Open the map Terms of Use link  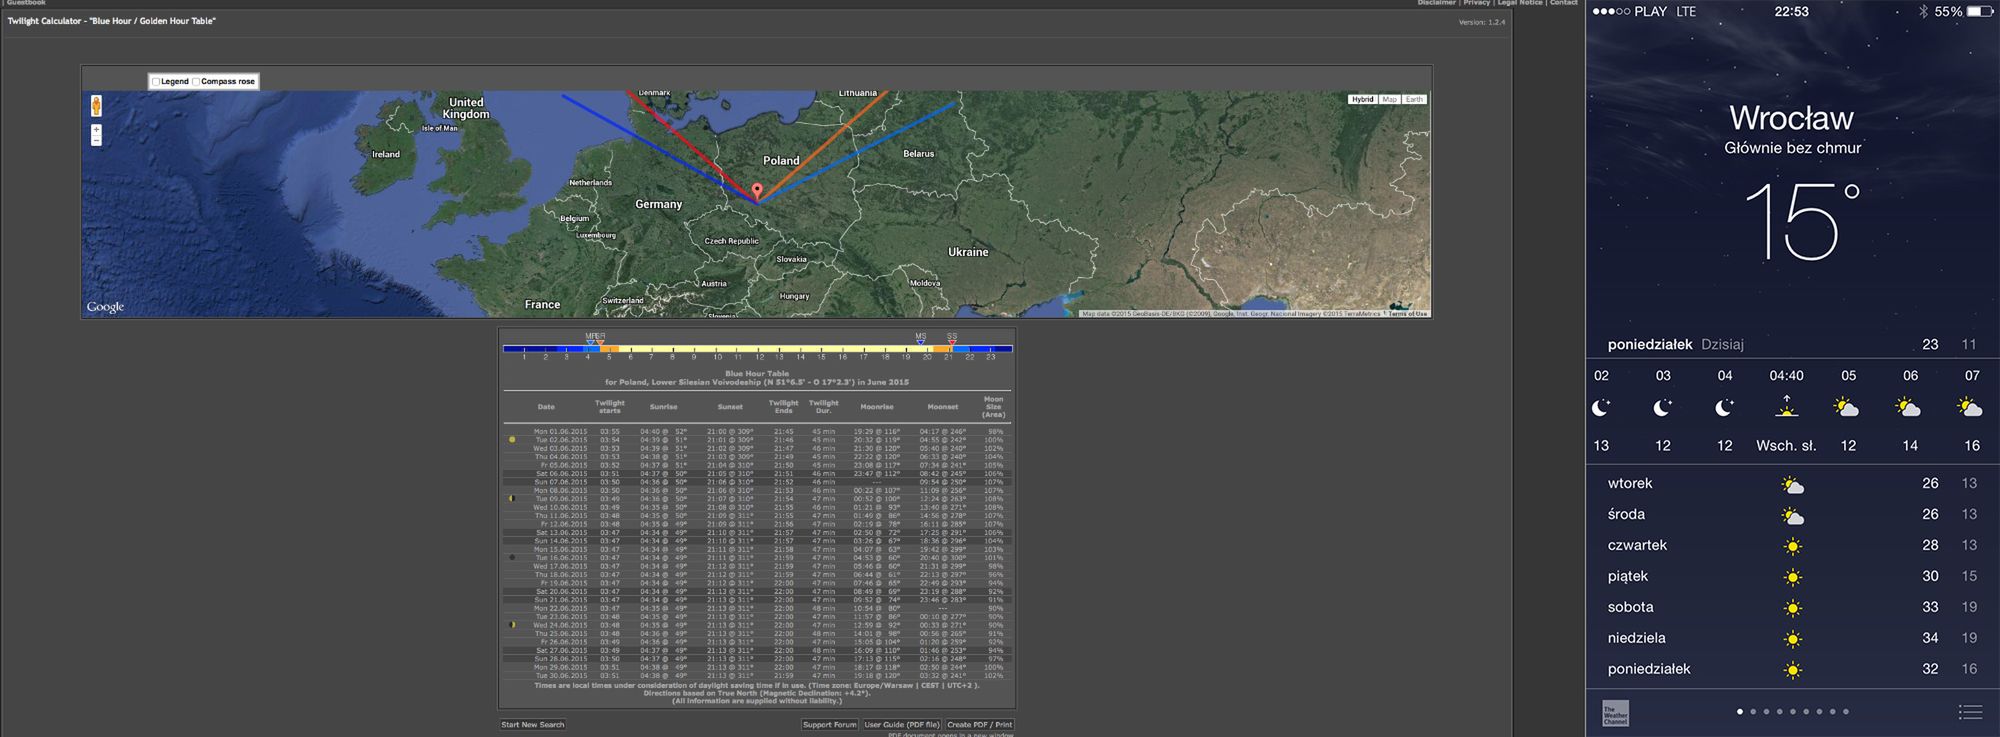click(1408, 314)
